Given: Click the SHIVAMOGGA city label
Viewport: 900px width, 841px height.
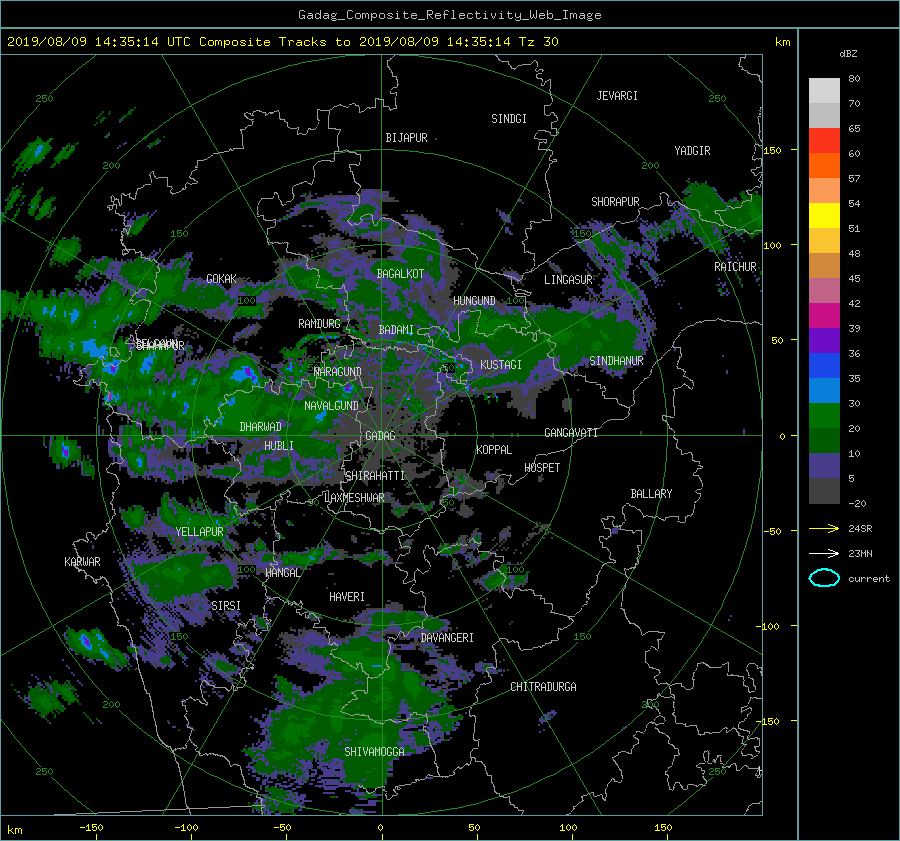Looking at the screenshot, I should (x=374, y=751).
